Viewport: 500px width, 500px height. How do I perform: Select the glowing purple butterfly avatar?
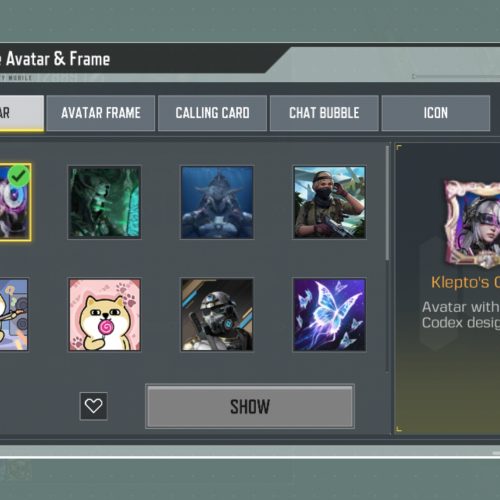(329, 315)
